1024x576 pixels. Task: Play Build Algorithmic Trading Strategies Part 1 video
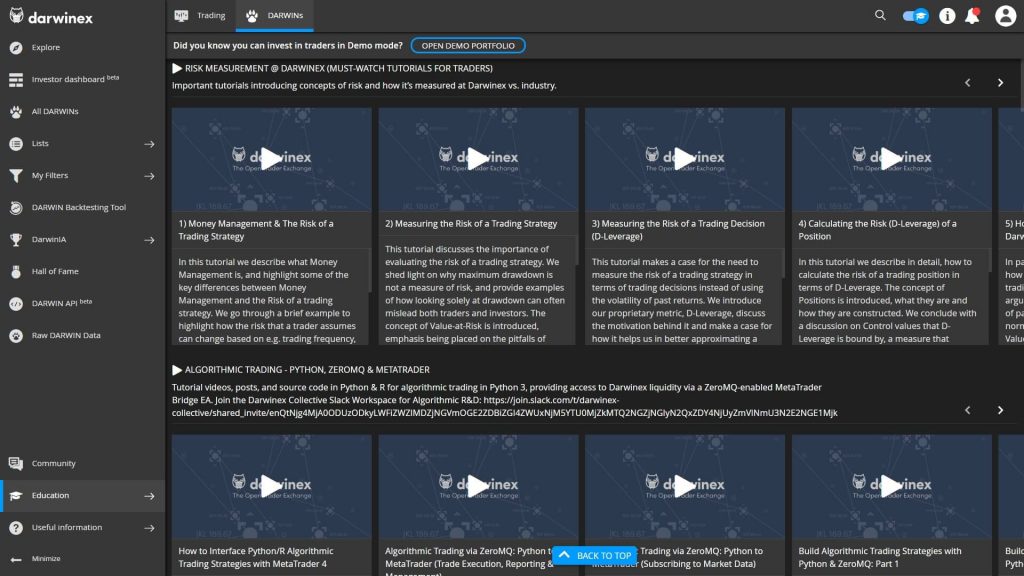[891, 486]
